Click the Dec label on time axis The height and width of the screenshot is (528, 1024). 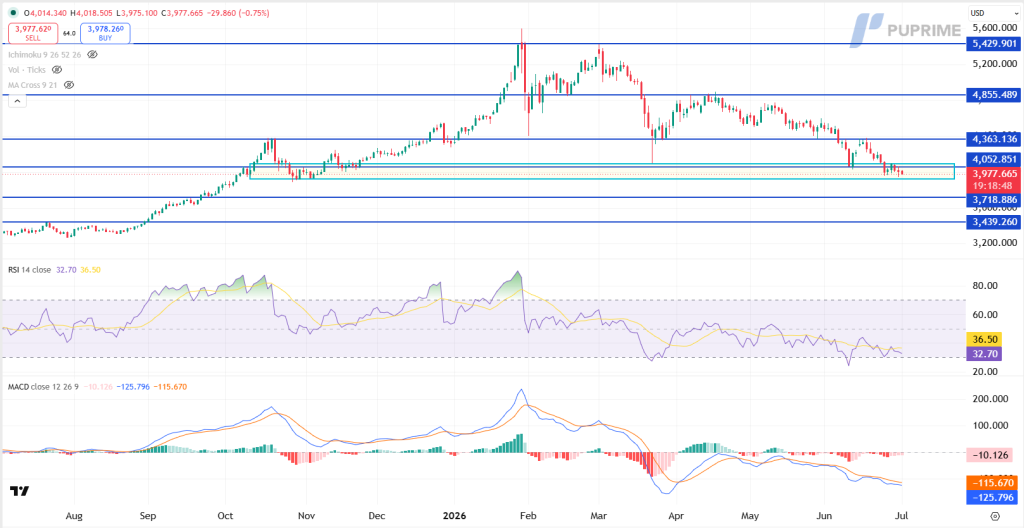coord(377,516)
